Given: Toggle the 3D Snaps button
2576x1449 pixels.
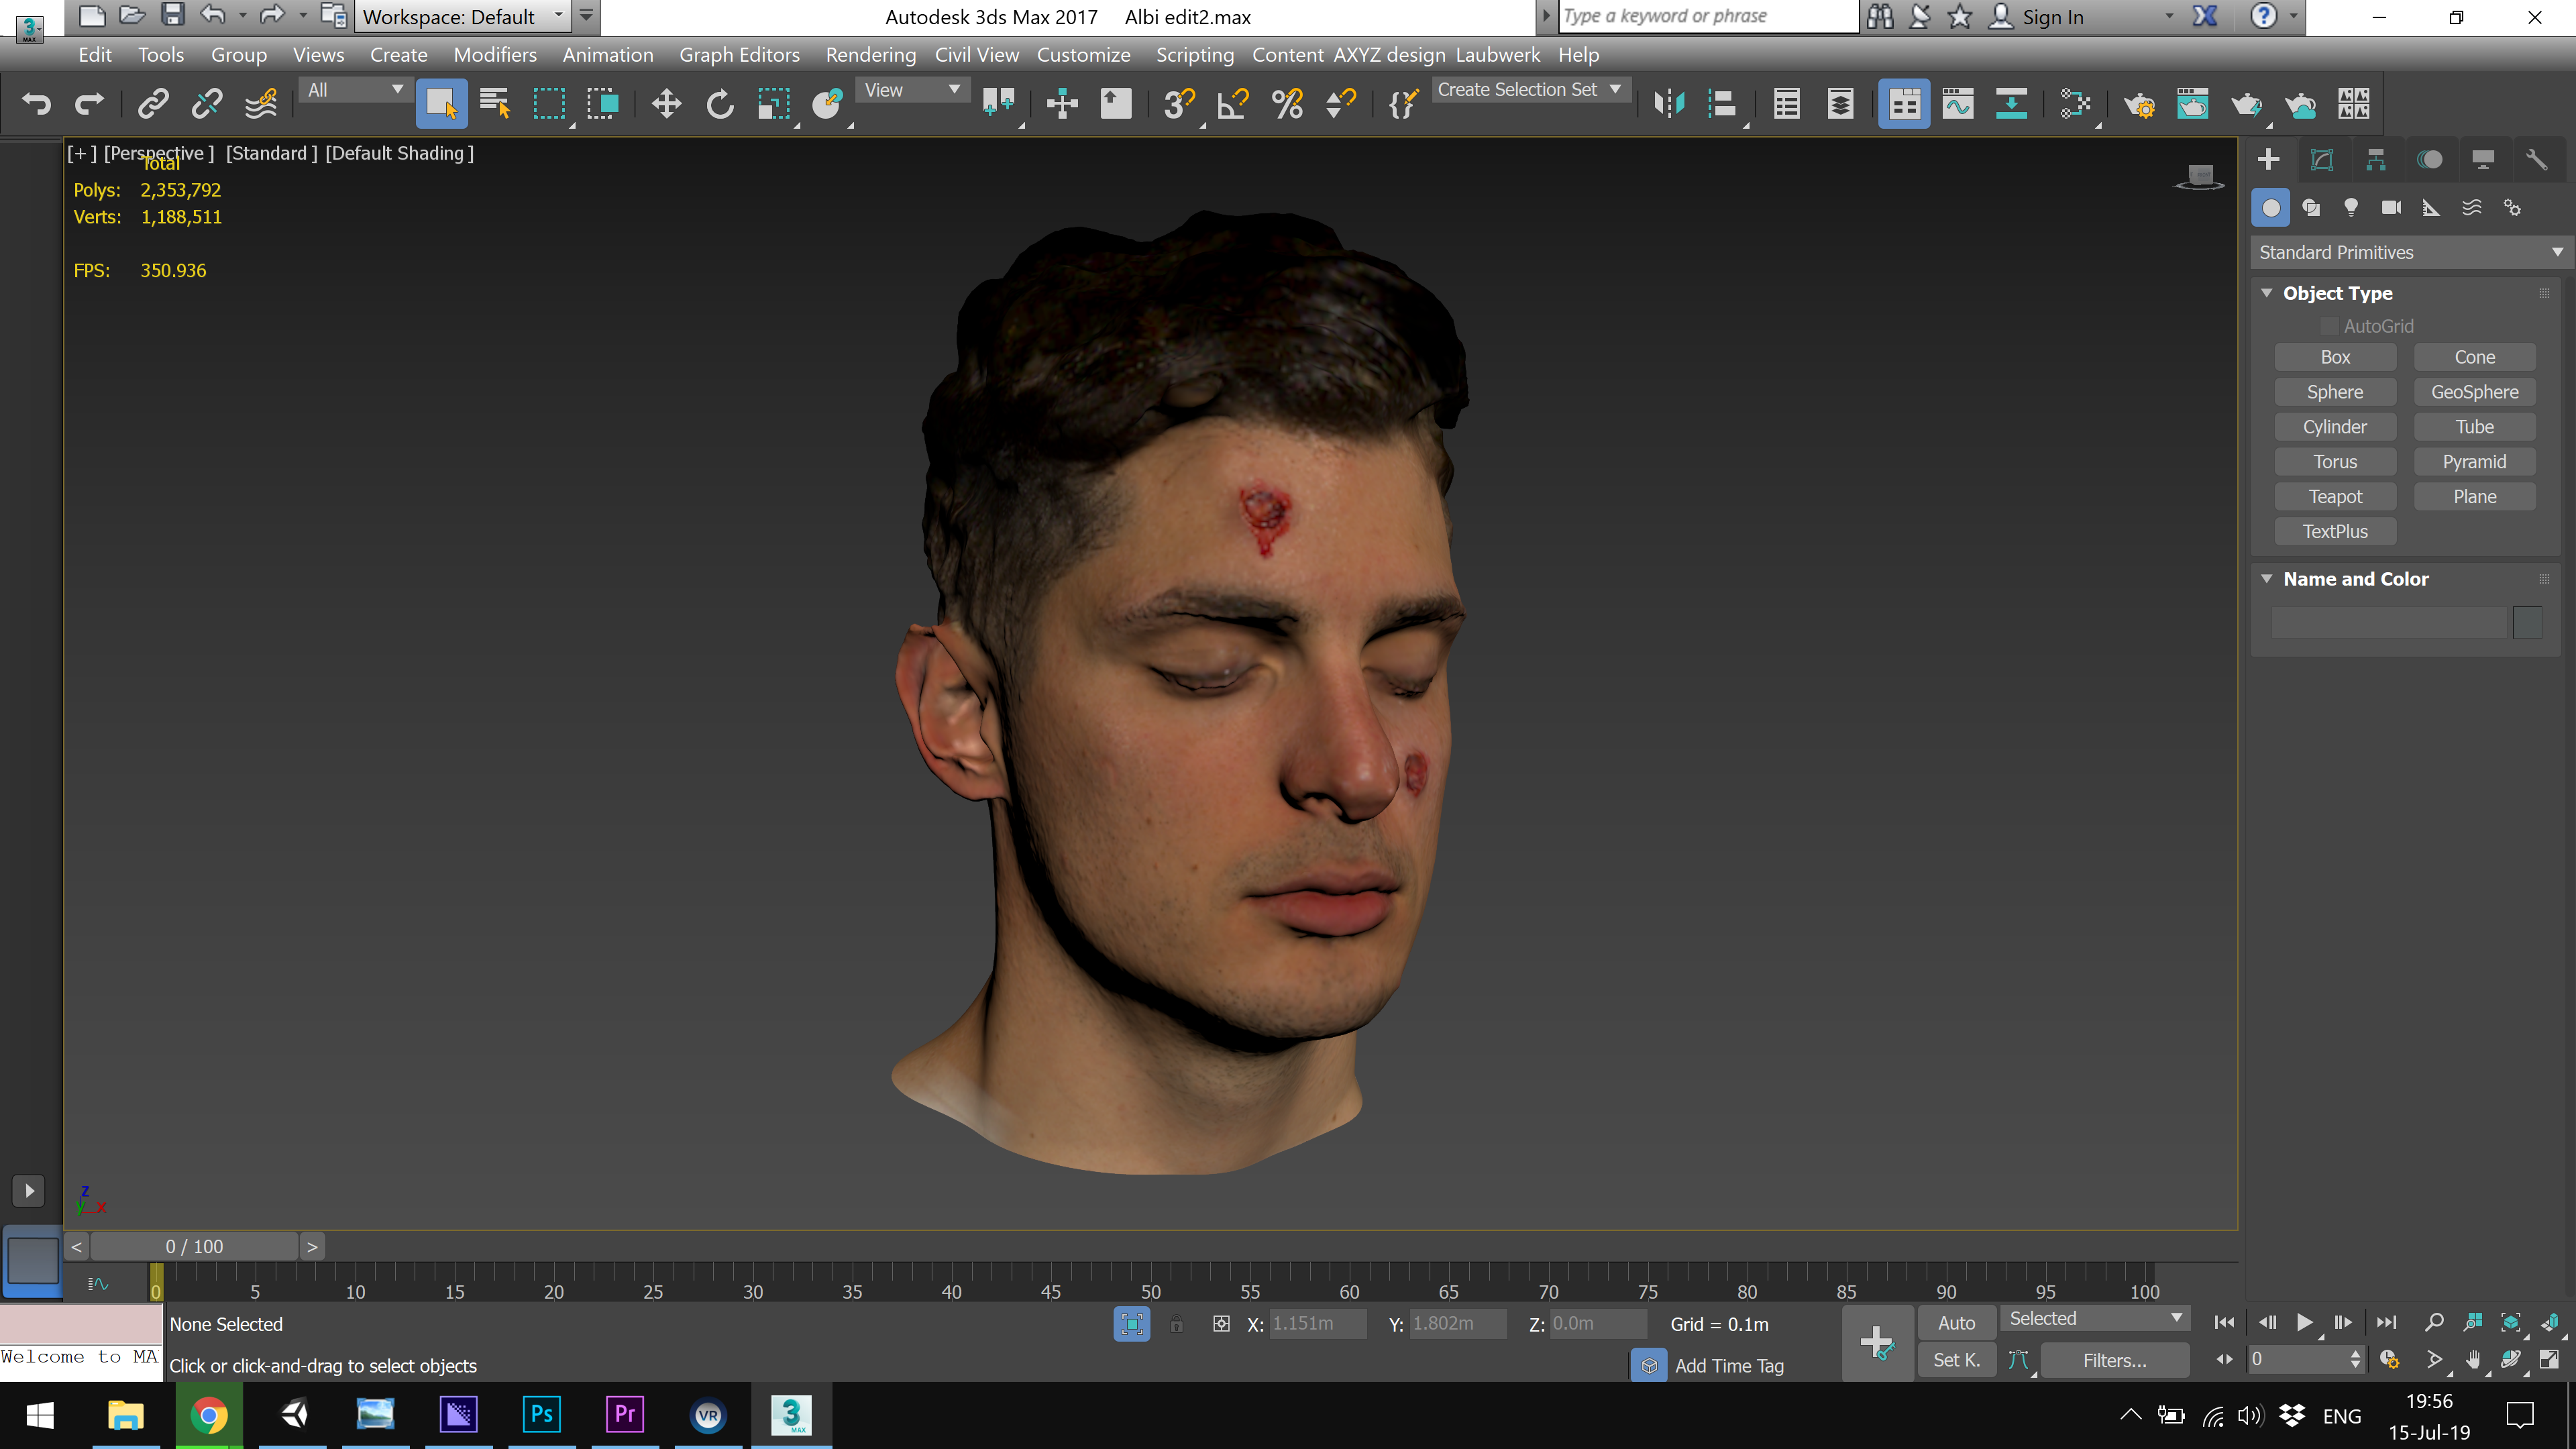Looking at the screenshot, I should coord(1179,104).
